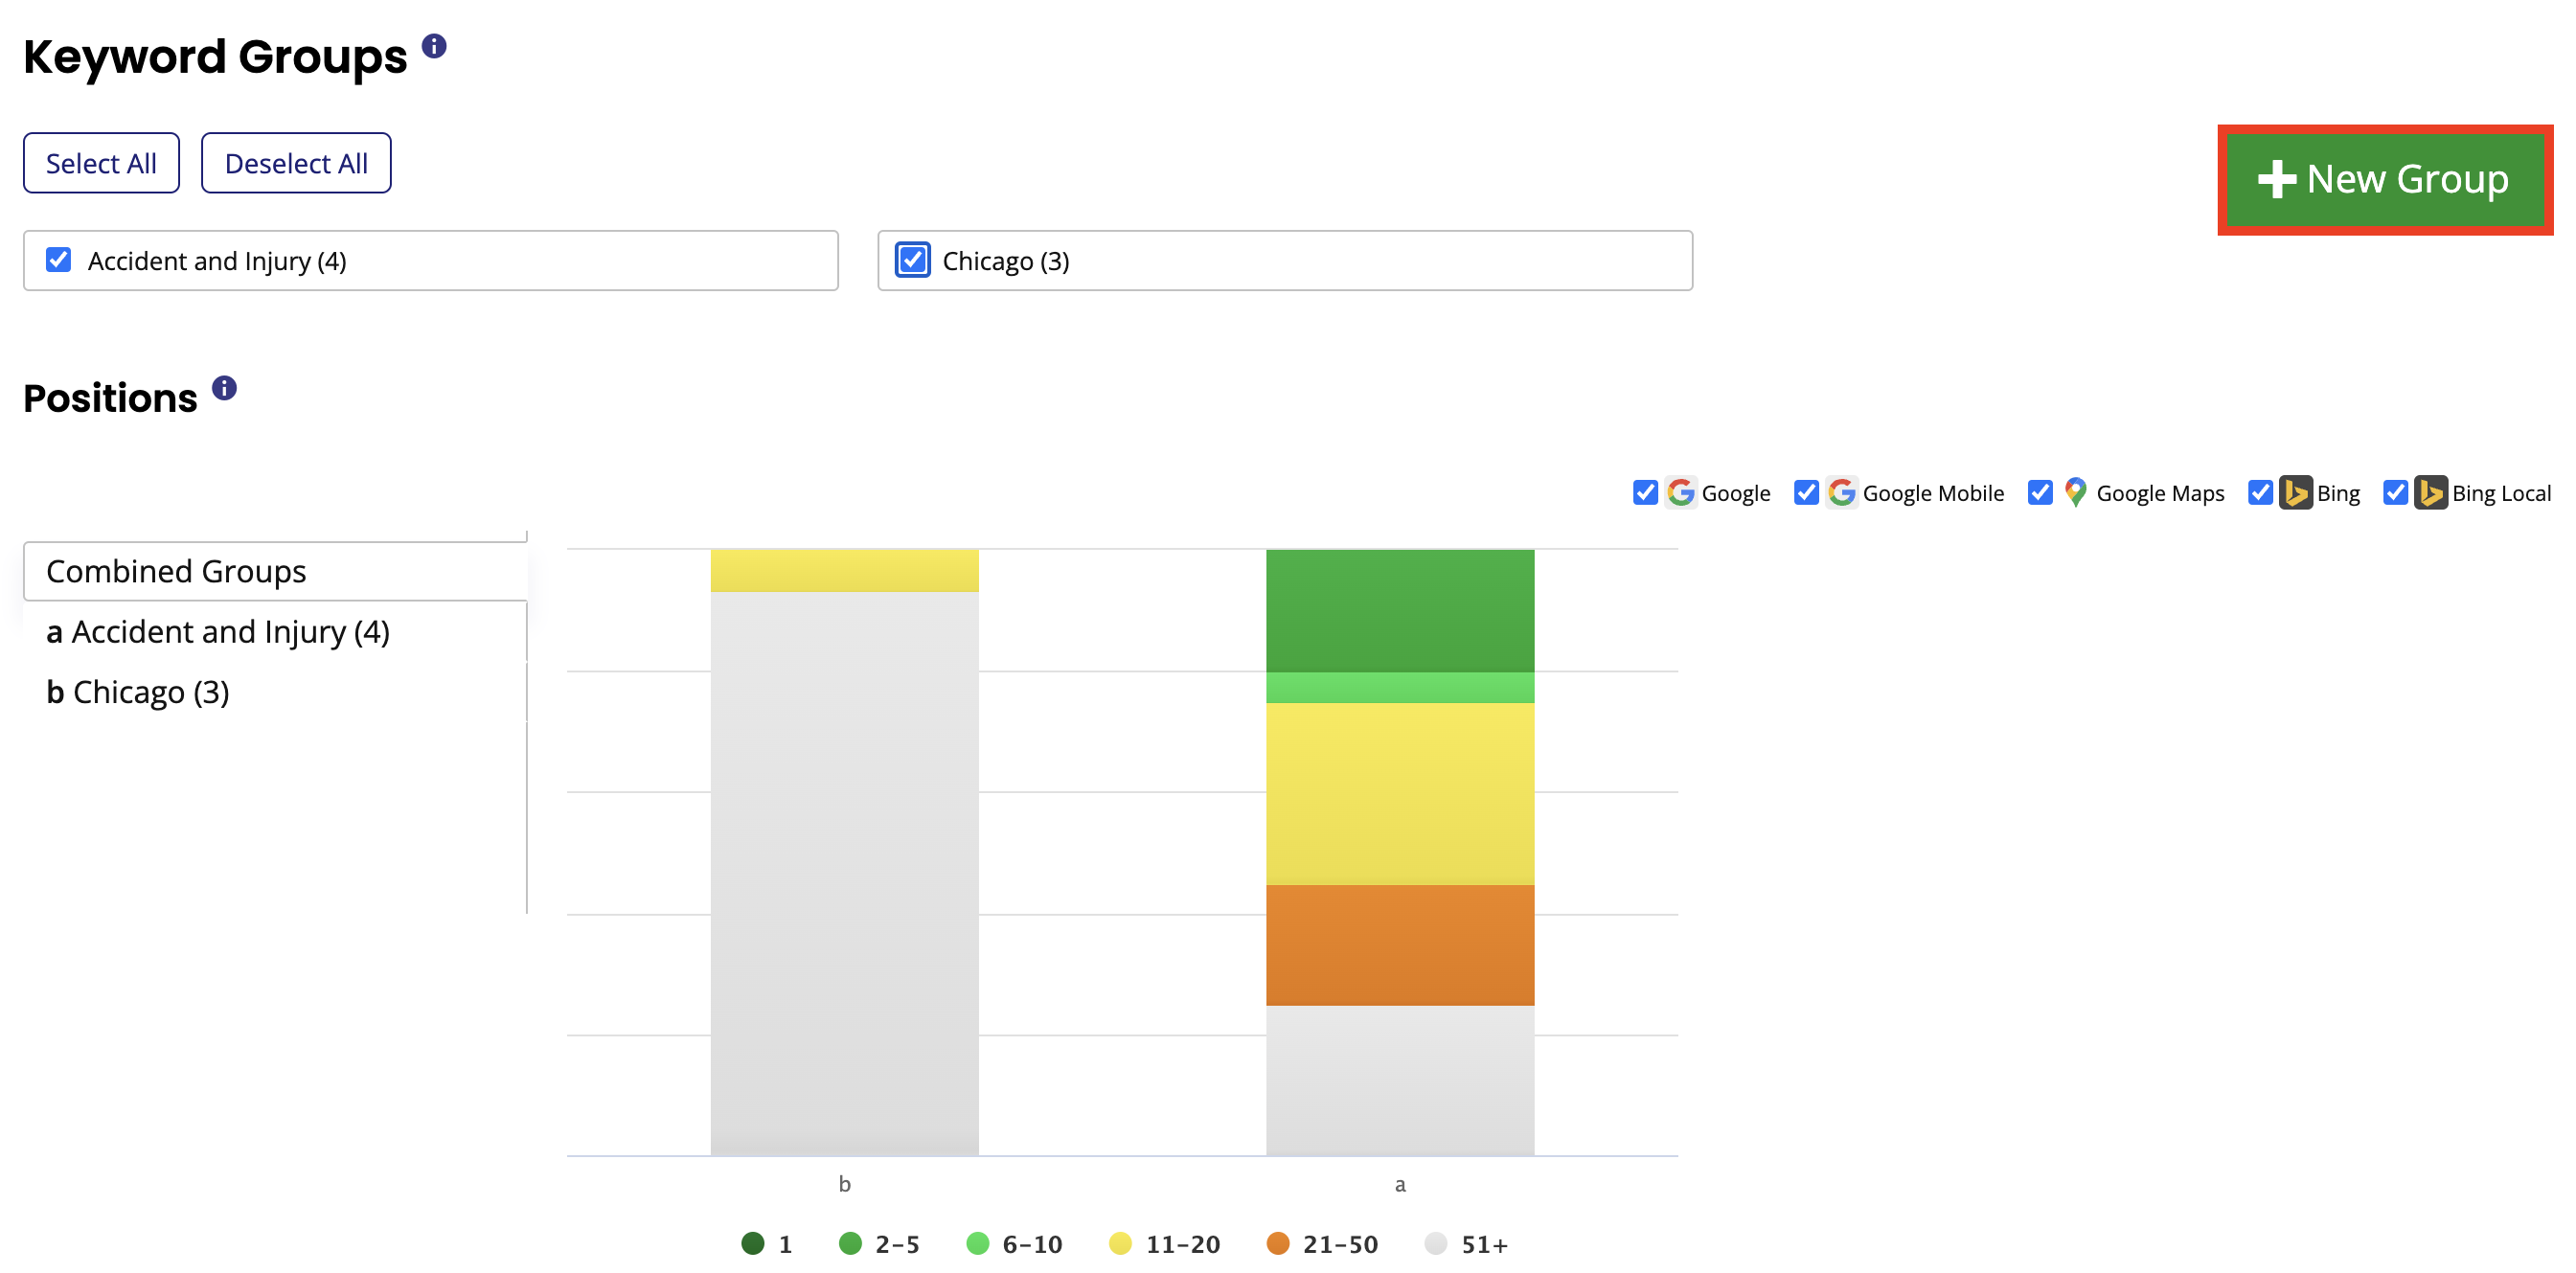
Task: Click the dark green segment of bar a
Action: coord(1400,610)
